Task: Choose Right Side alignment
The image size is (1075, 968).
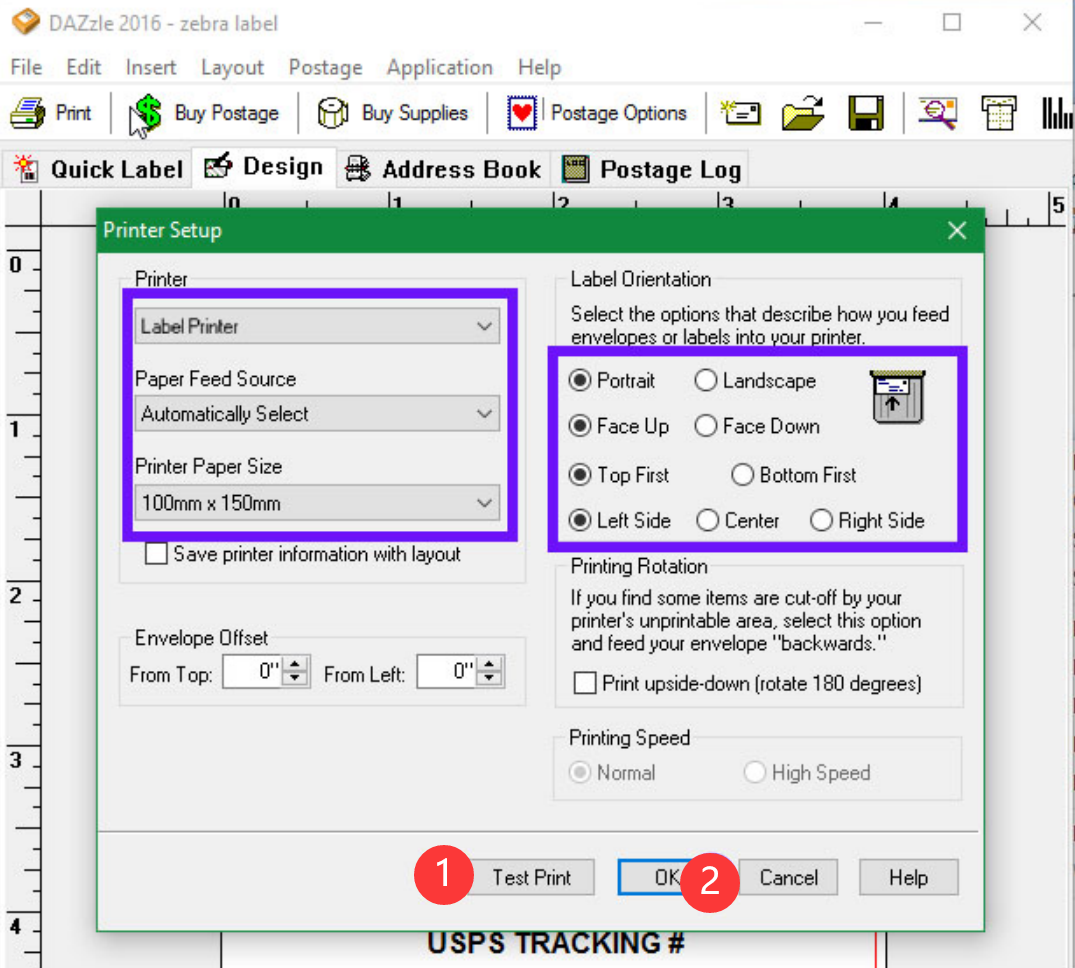Action: [x=867, y=521]
